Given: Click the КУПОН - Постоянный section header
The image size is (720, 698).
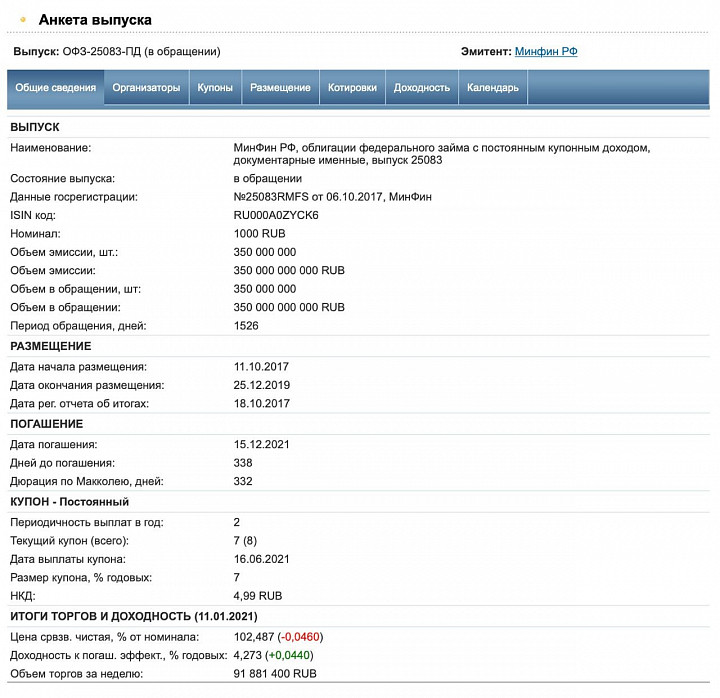Looking at the screenshot, I should (69, 501).
